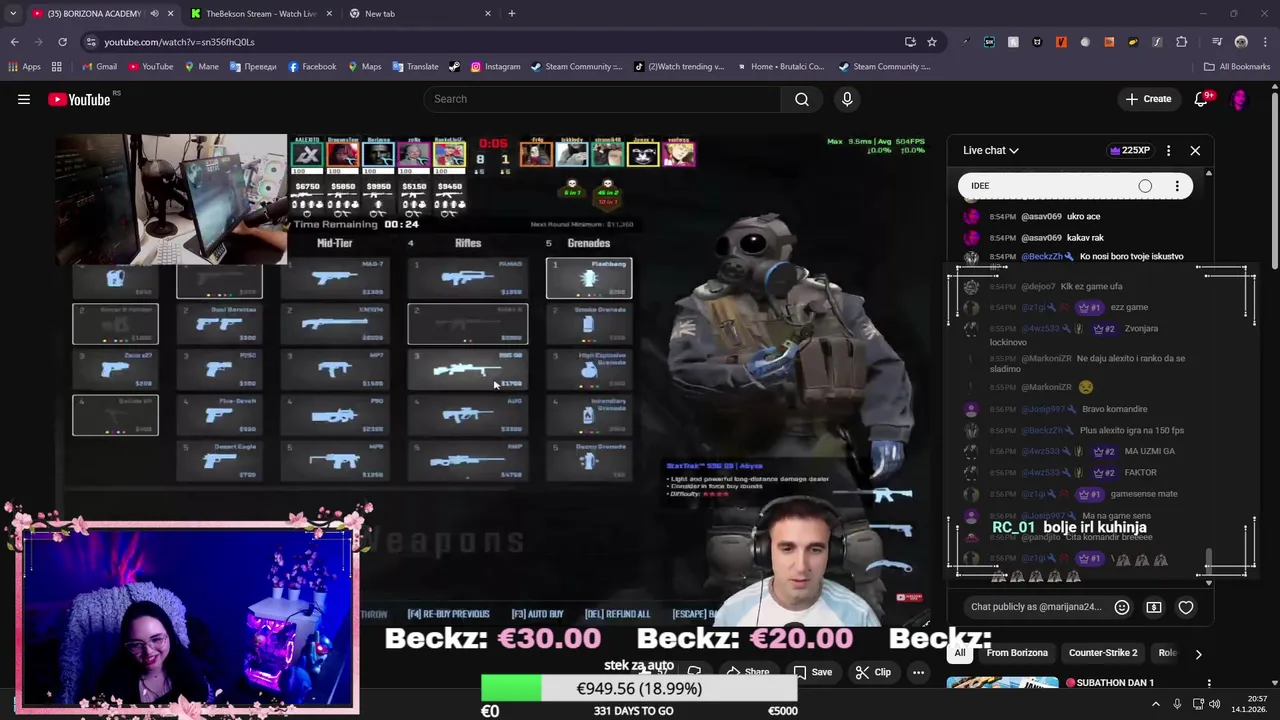
Task: Go to YouTube home via logo
Action: point(79,99)
